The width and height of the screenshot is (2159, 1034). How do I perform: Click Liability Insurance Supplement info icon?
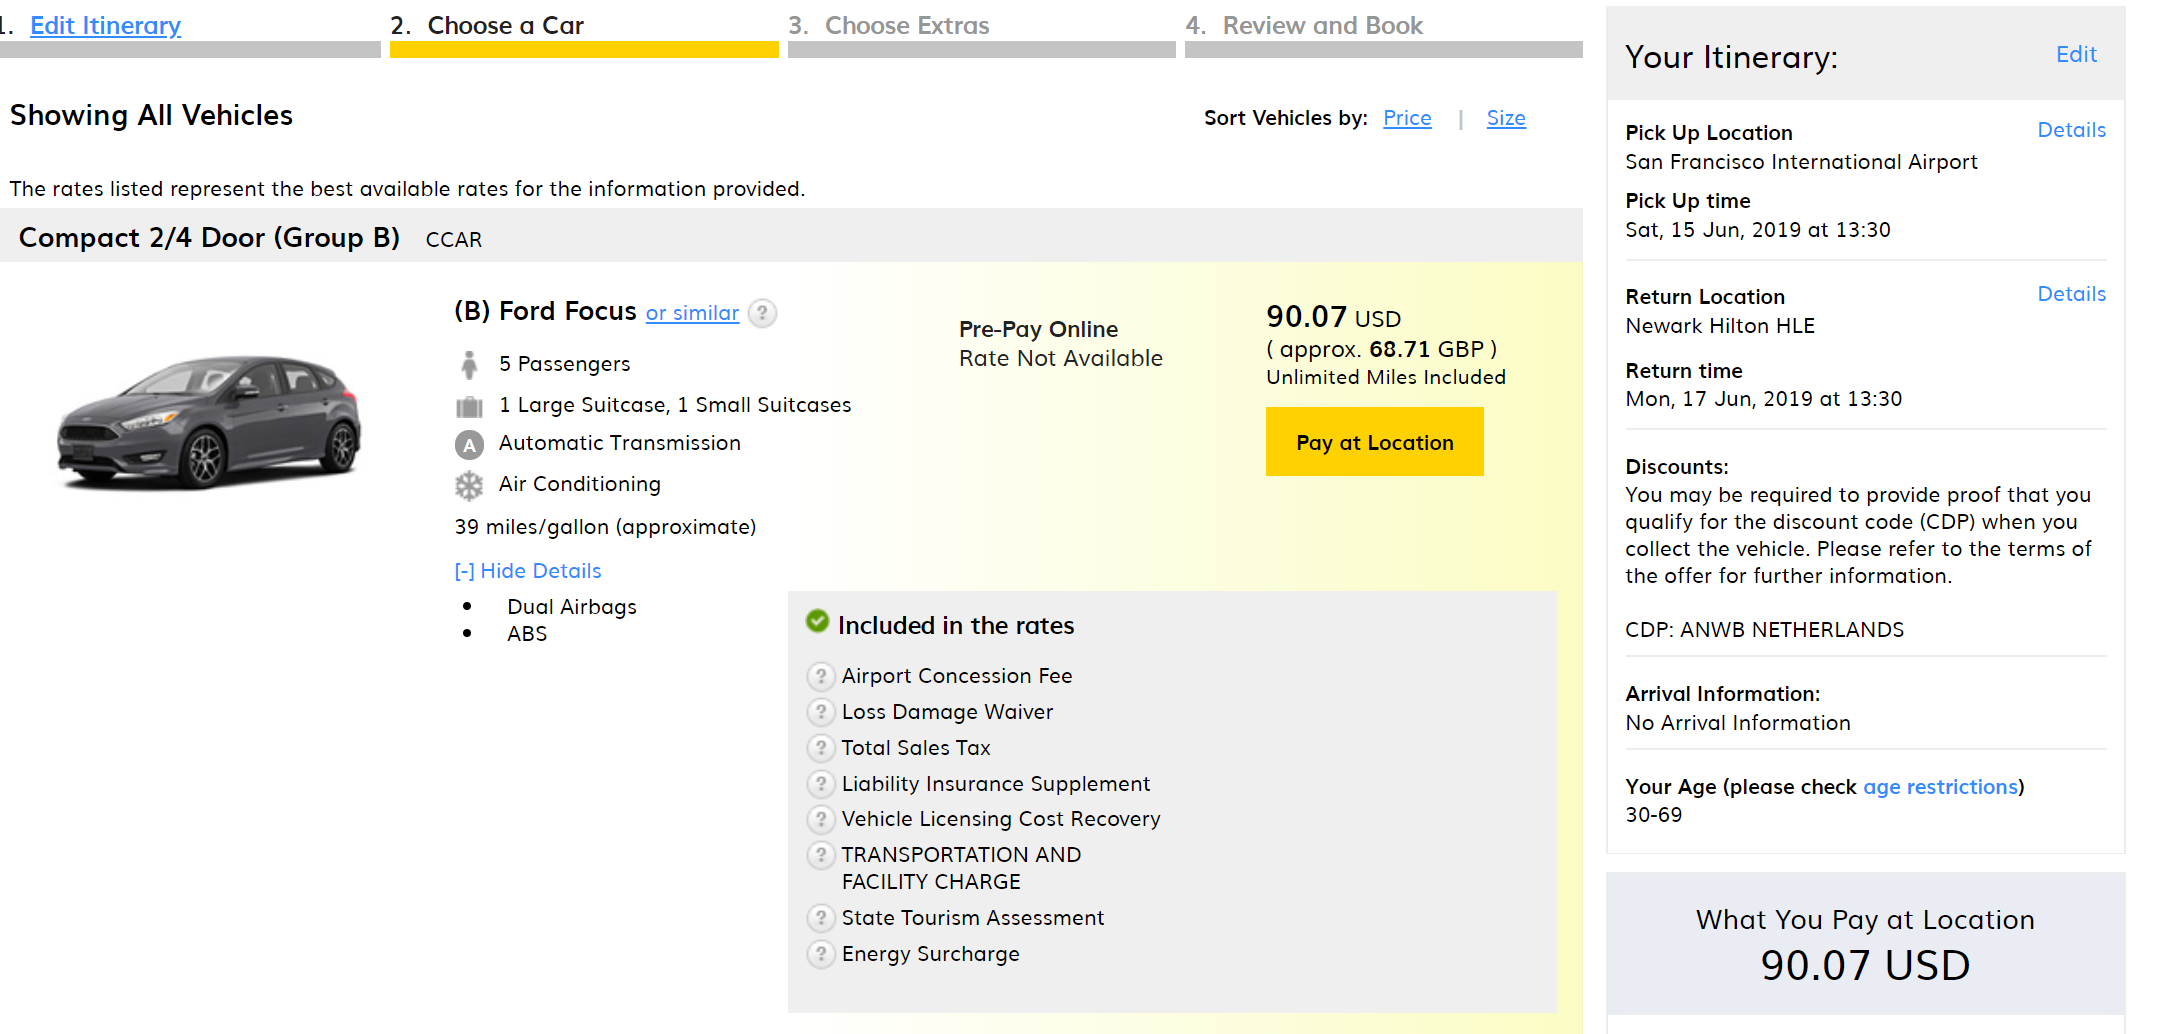820,784
